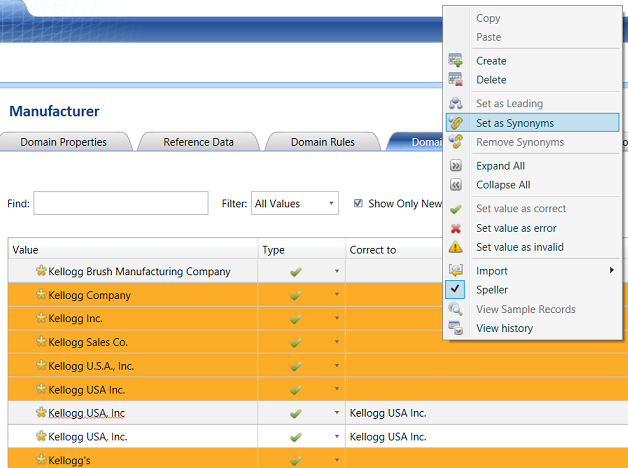Switch to the Reference Data tab
The image size is (628, 468).
click(198, 142)
